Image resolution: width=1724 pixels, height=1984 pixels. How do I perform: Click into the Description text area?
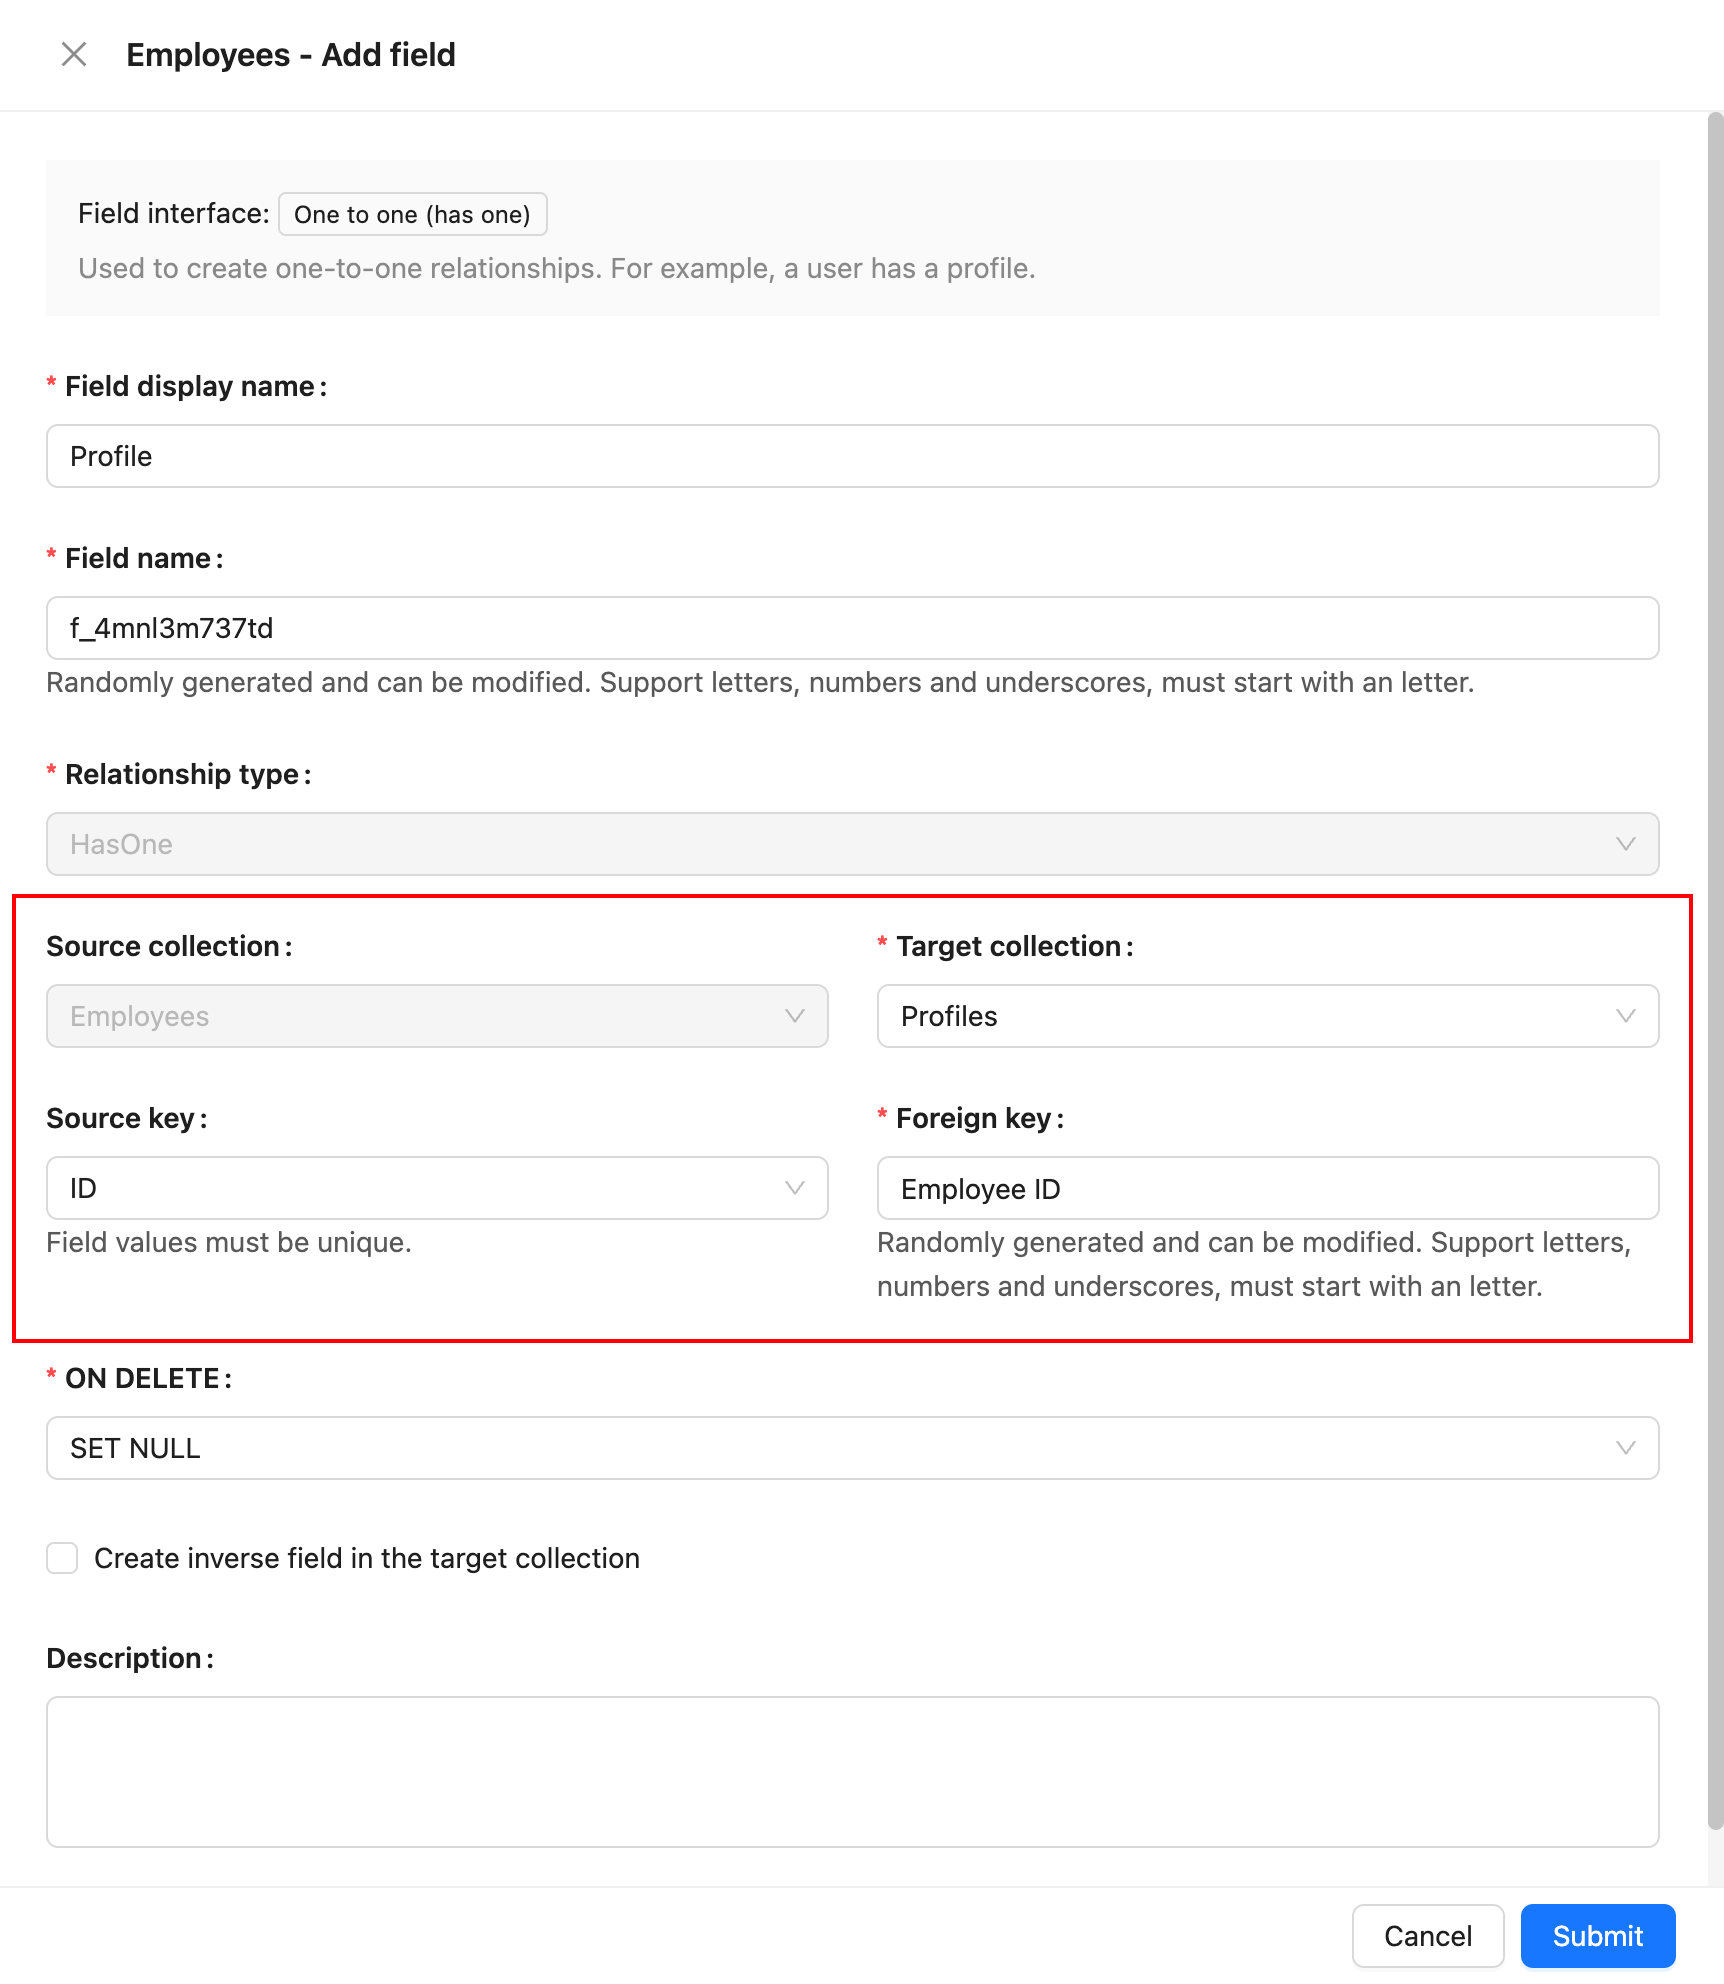[x=852, y=1771]
